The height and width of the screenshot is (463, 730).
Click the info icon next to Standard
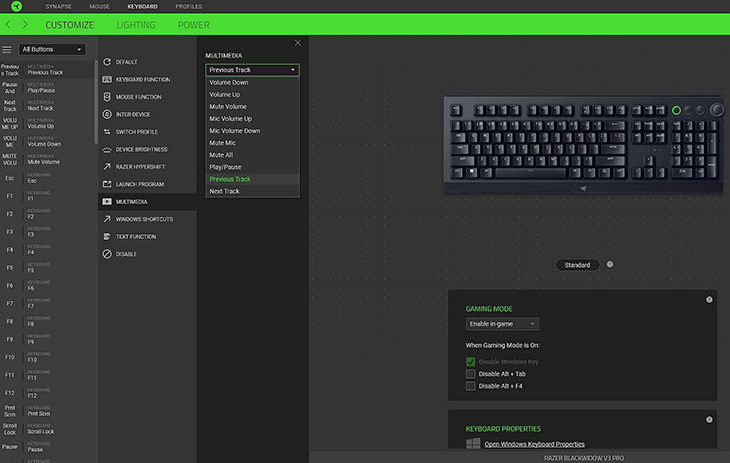tap(610, 265)
